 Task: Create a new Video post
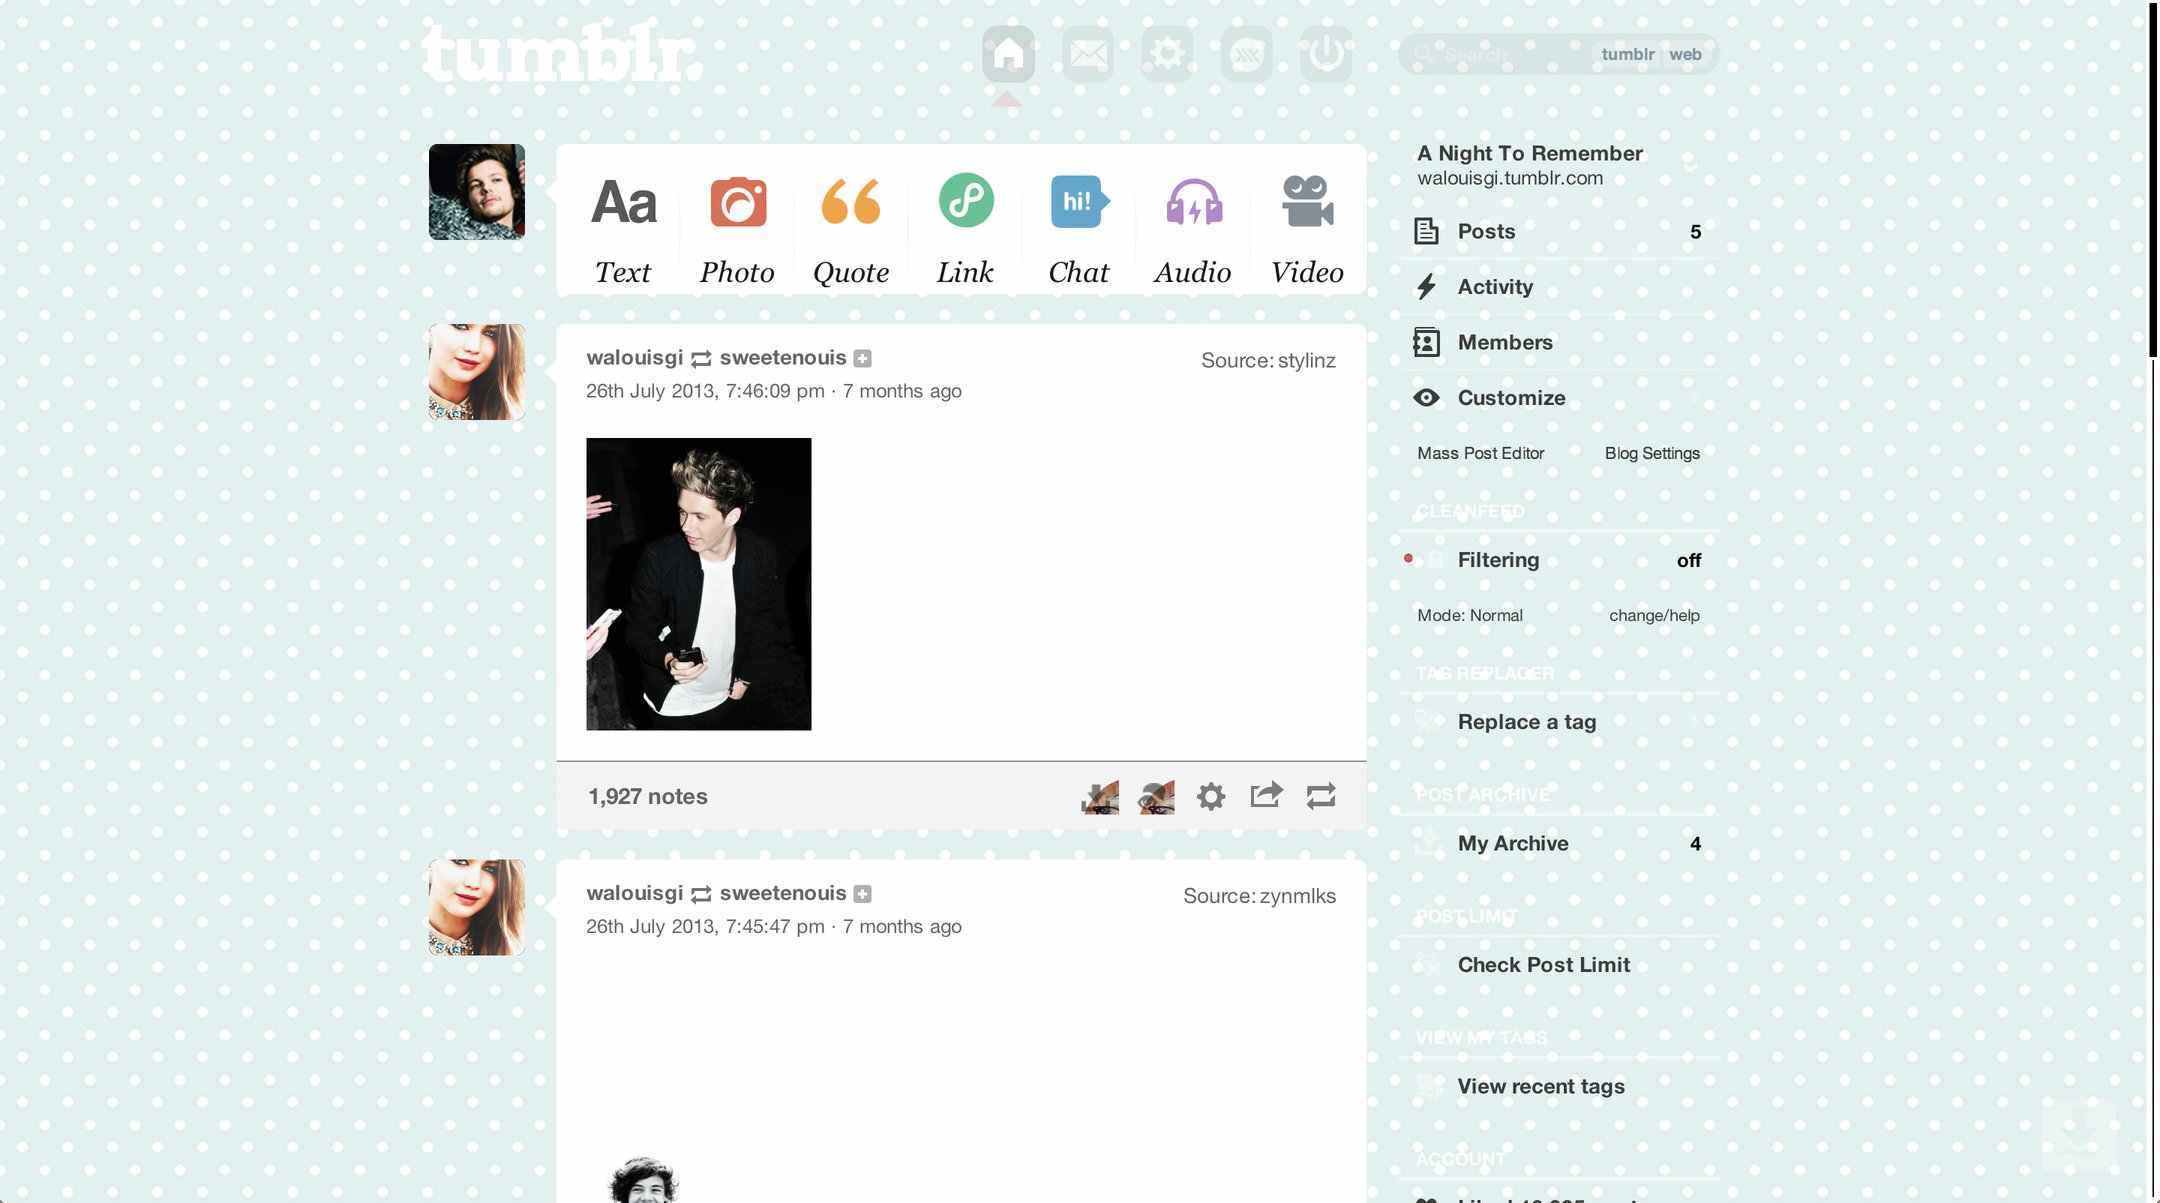[1307, 229]
